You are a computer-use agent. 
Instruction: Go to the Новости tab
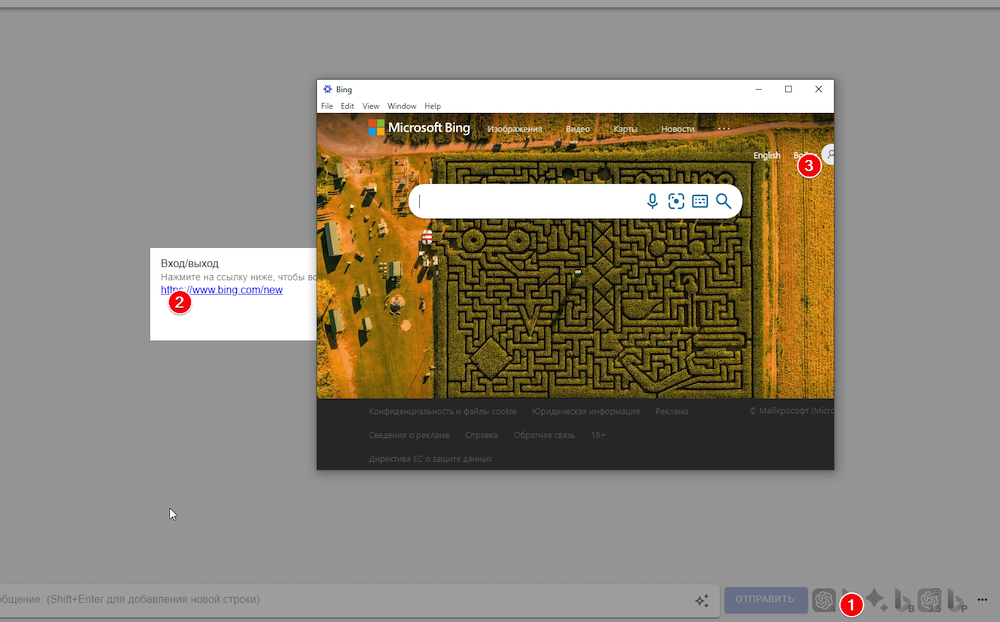pos(677,129)
